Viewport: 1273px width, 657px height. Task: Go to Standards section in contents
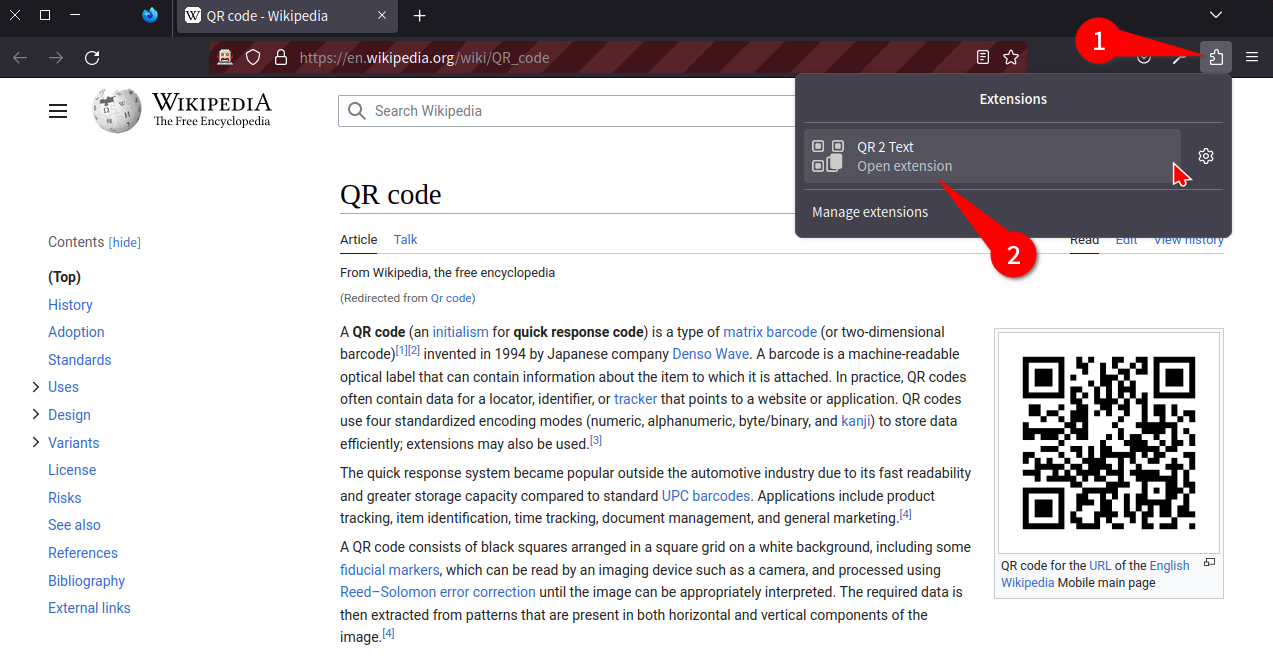pos(79,360)
